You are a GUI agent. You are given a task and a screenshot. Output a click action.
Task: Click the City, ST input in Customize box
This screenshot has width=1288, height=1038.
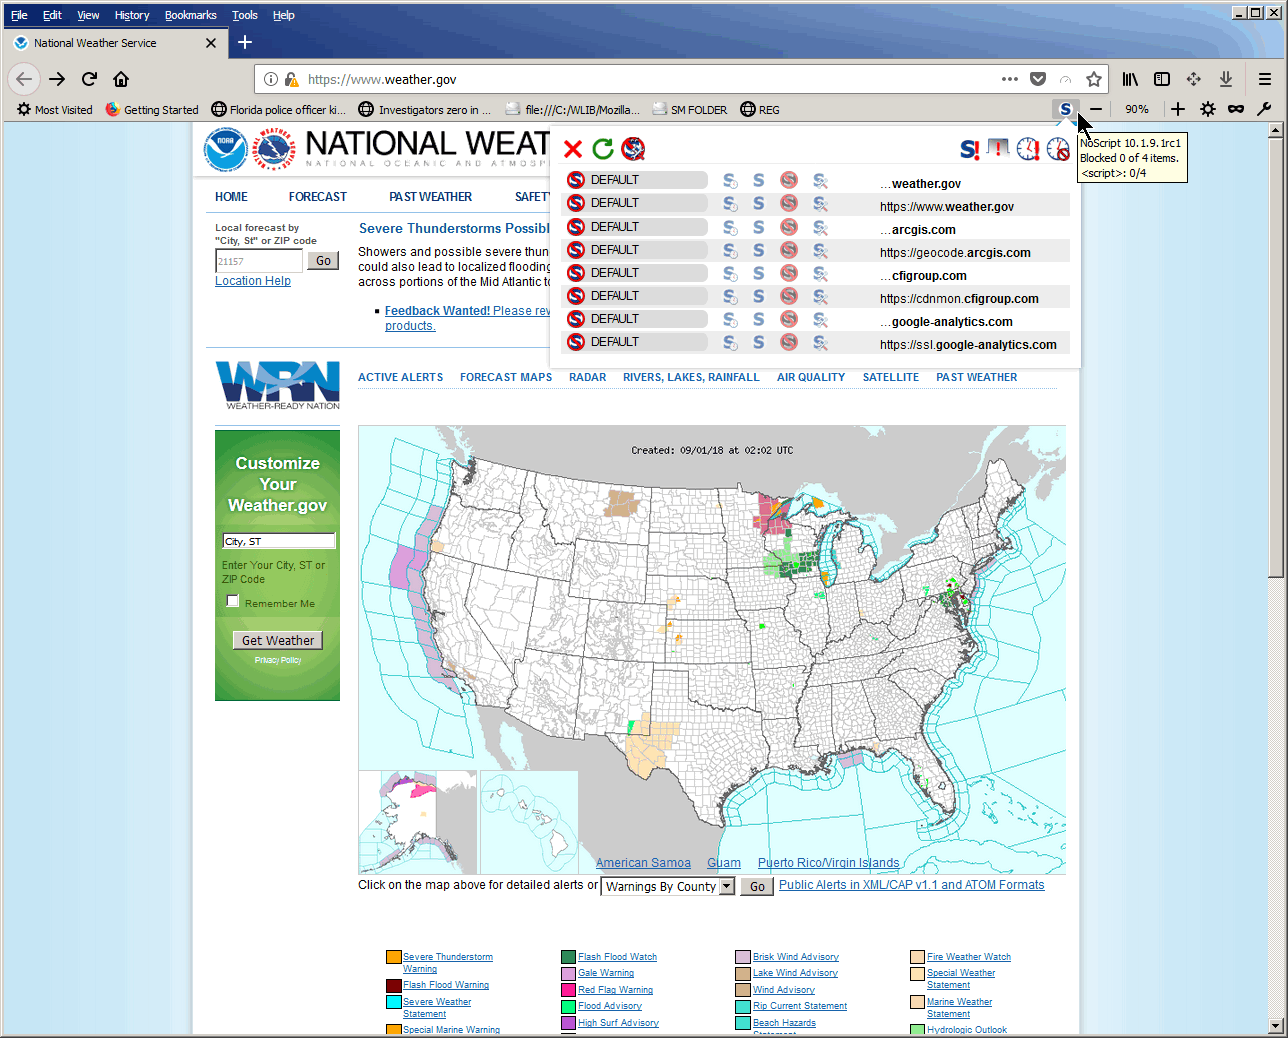tap(278, 541)
